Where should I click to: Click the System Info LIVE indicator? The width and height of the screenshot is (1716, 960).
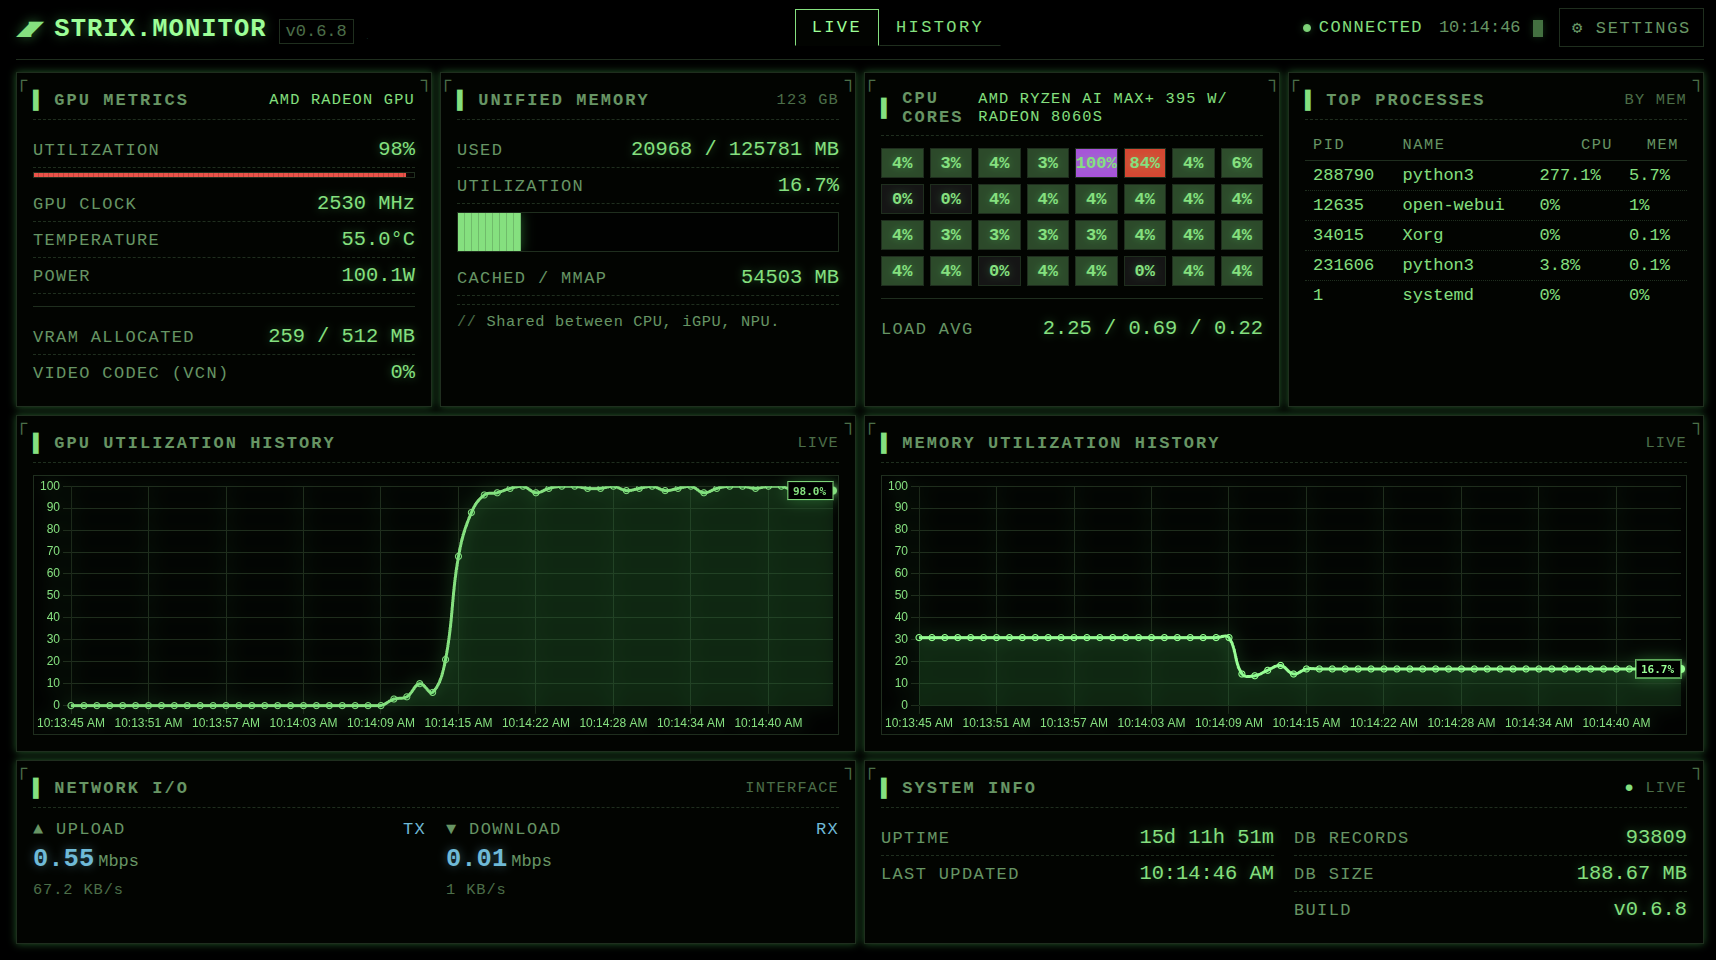point(1656,787)
